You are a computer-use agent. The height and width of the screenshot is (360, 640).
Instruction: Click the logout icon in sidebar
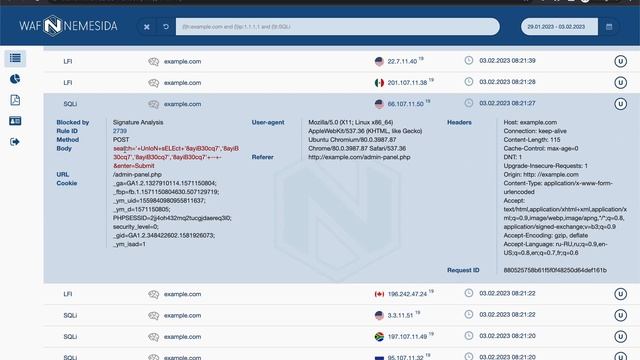click(15, 142)
